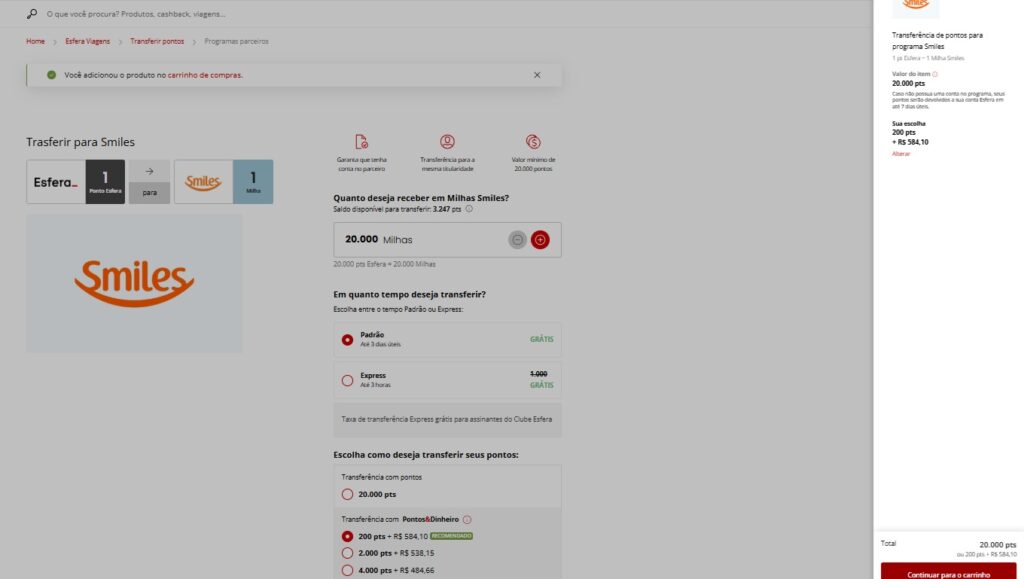The width and height of the screenshot is (1024, 579).
Task: Select the Express transfer time option
Action: pos(348,380)
